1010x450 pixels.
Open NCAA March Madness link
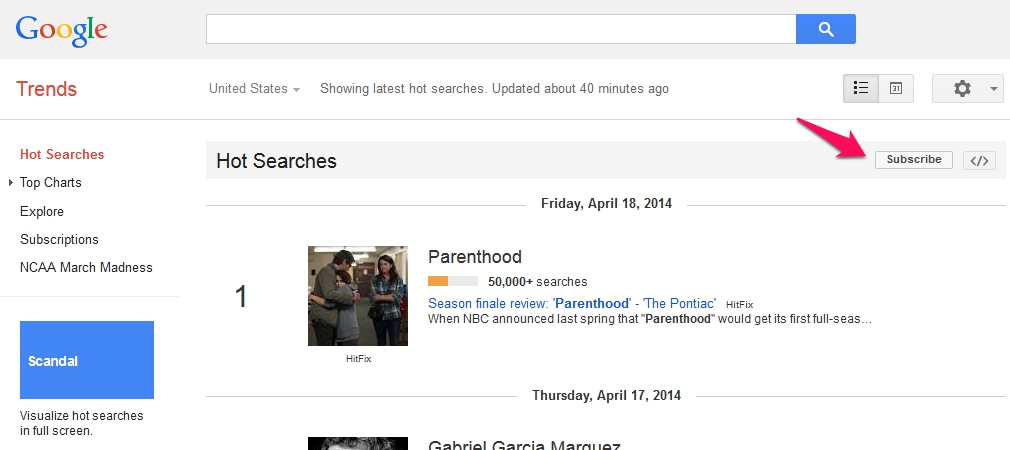[86, 267]
